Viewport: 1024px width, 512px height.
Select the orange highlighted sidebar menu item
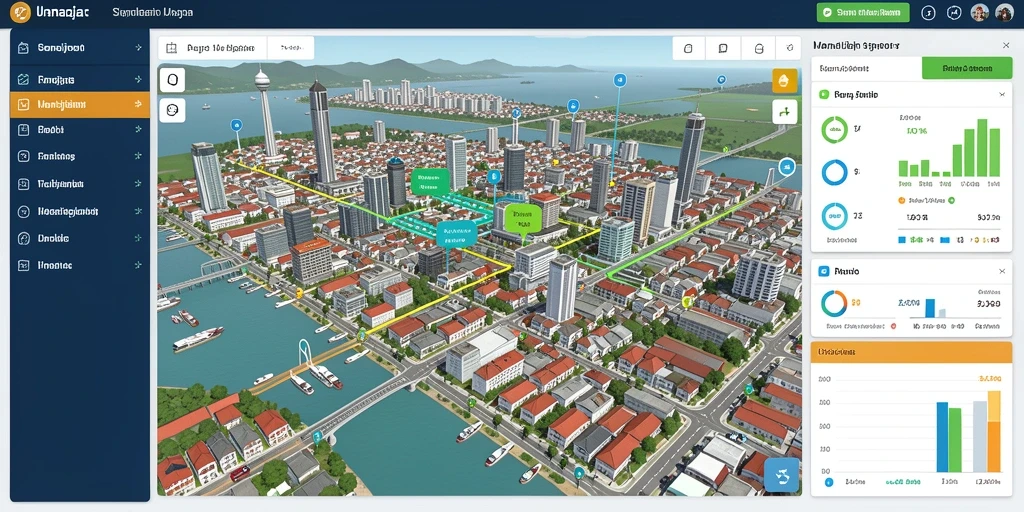point(80,104)
